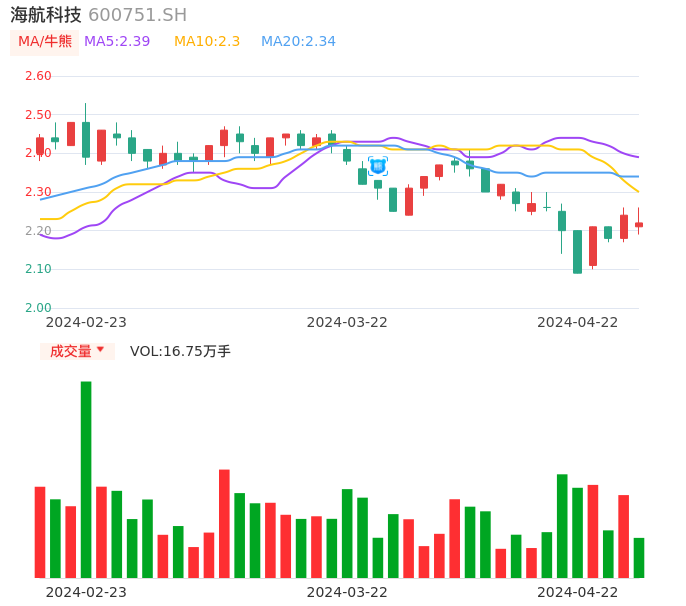The height and width of the screenshot is (606, 686).
Task: Click the VOL:16.75万手 volume readout
Action: [180, 351]
